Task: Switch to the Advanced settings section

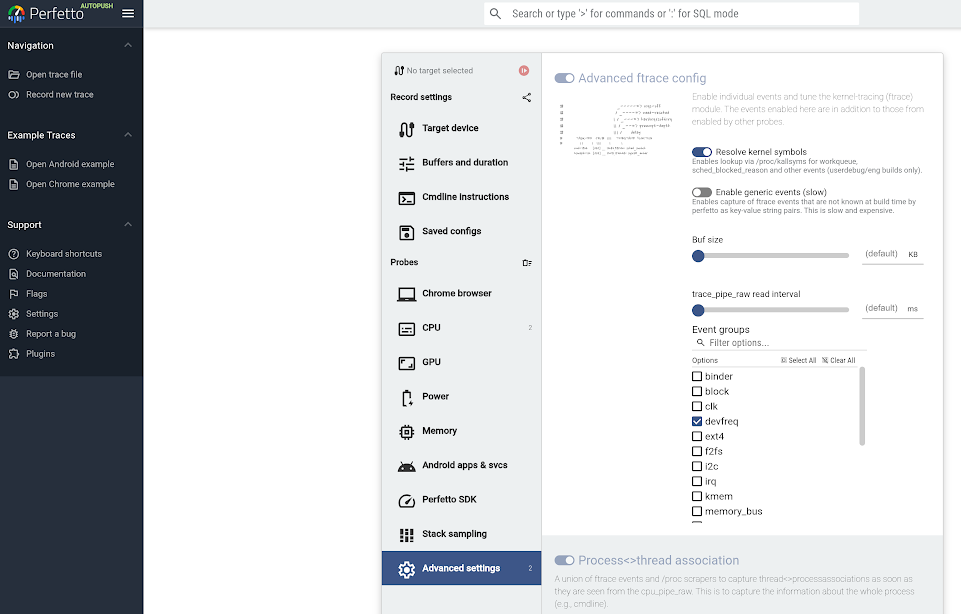Action: pos(460,567)
